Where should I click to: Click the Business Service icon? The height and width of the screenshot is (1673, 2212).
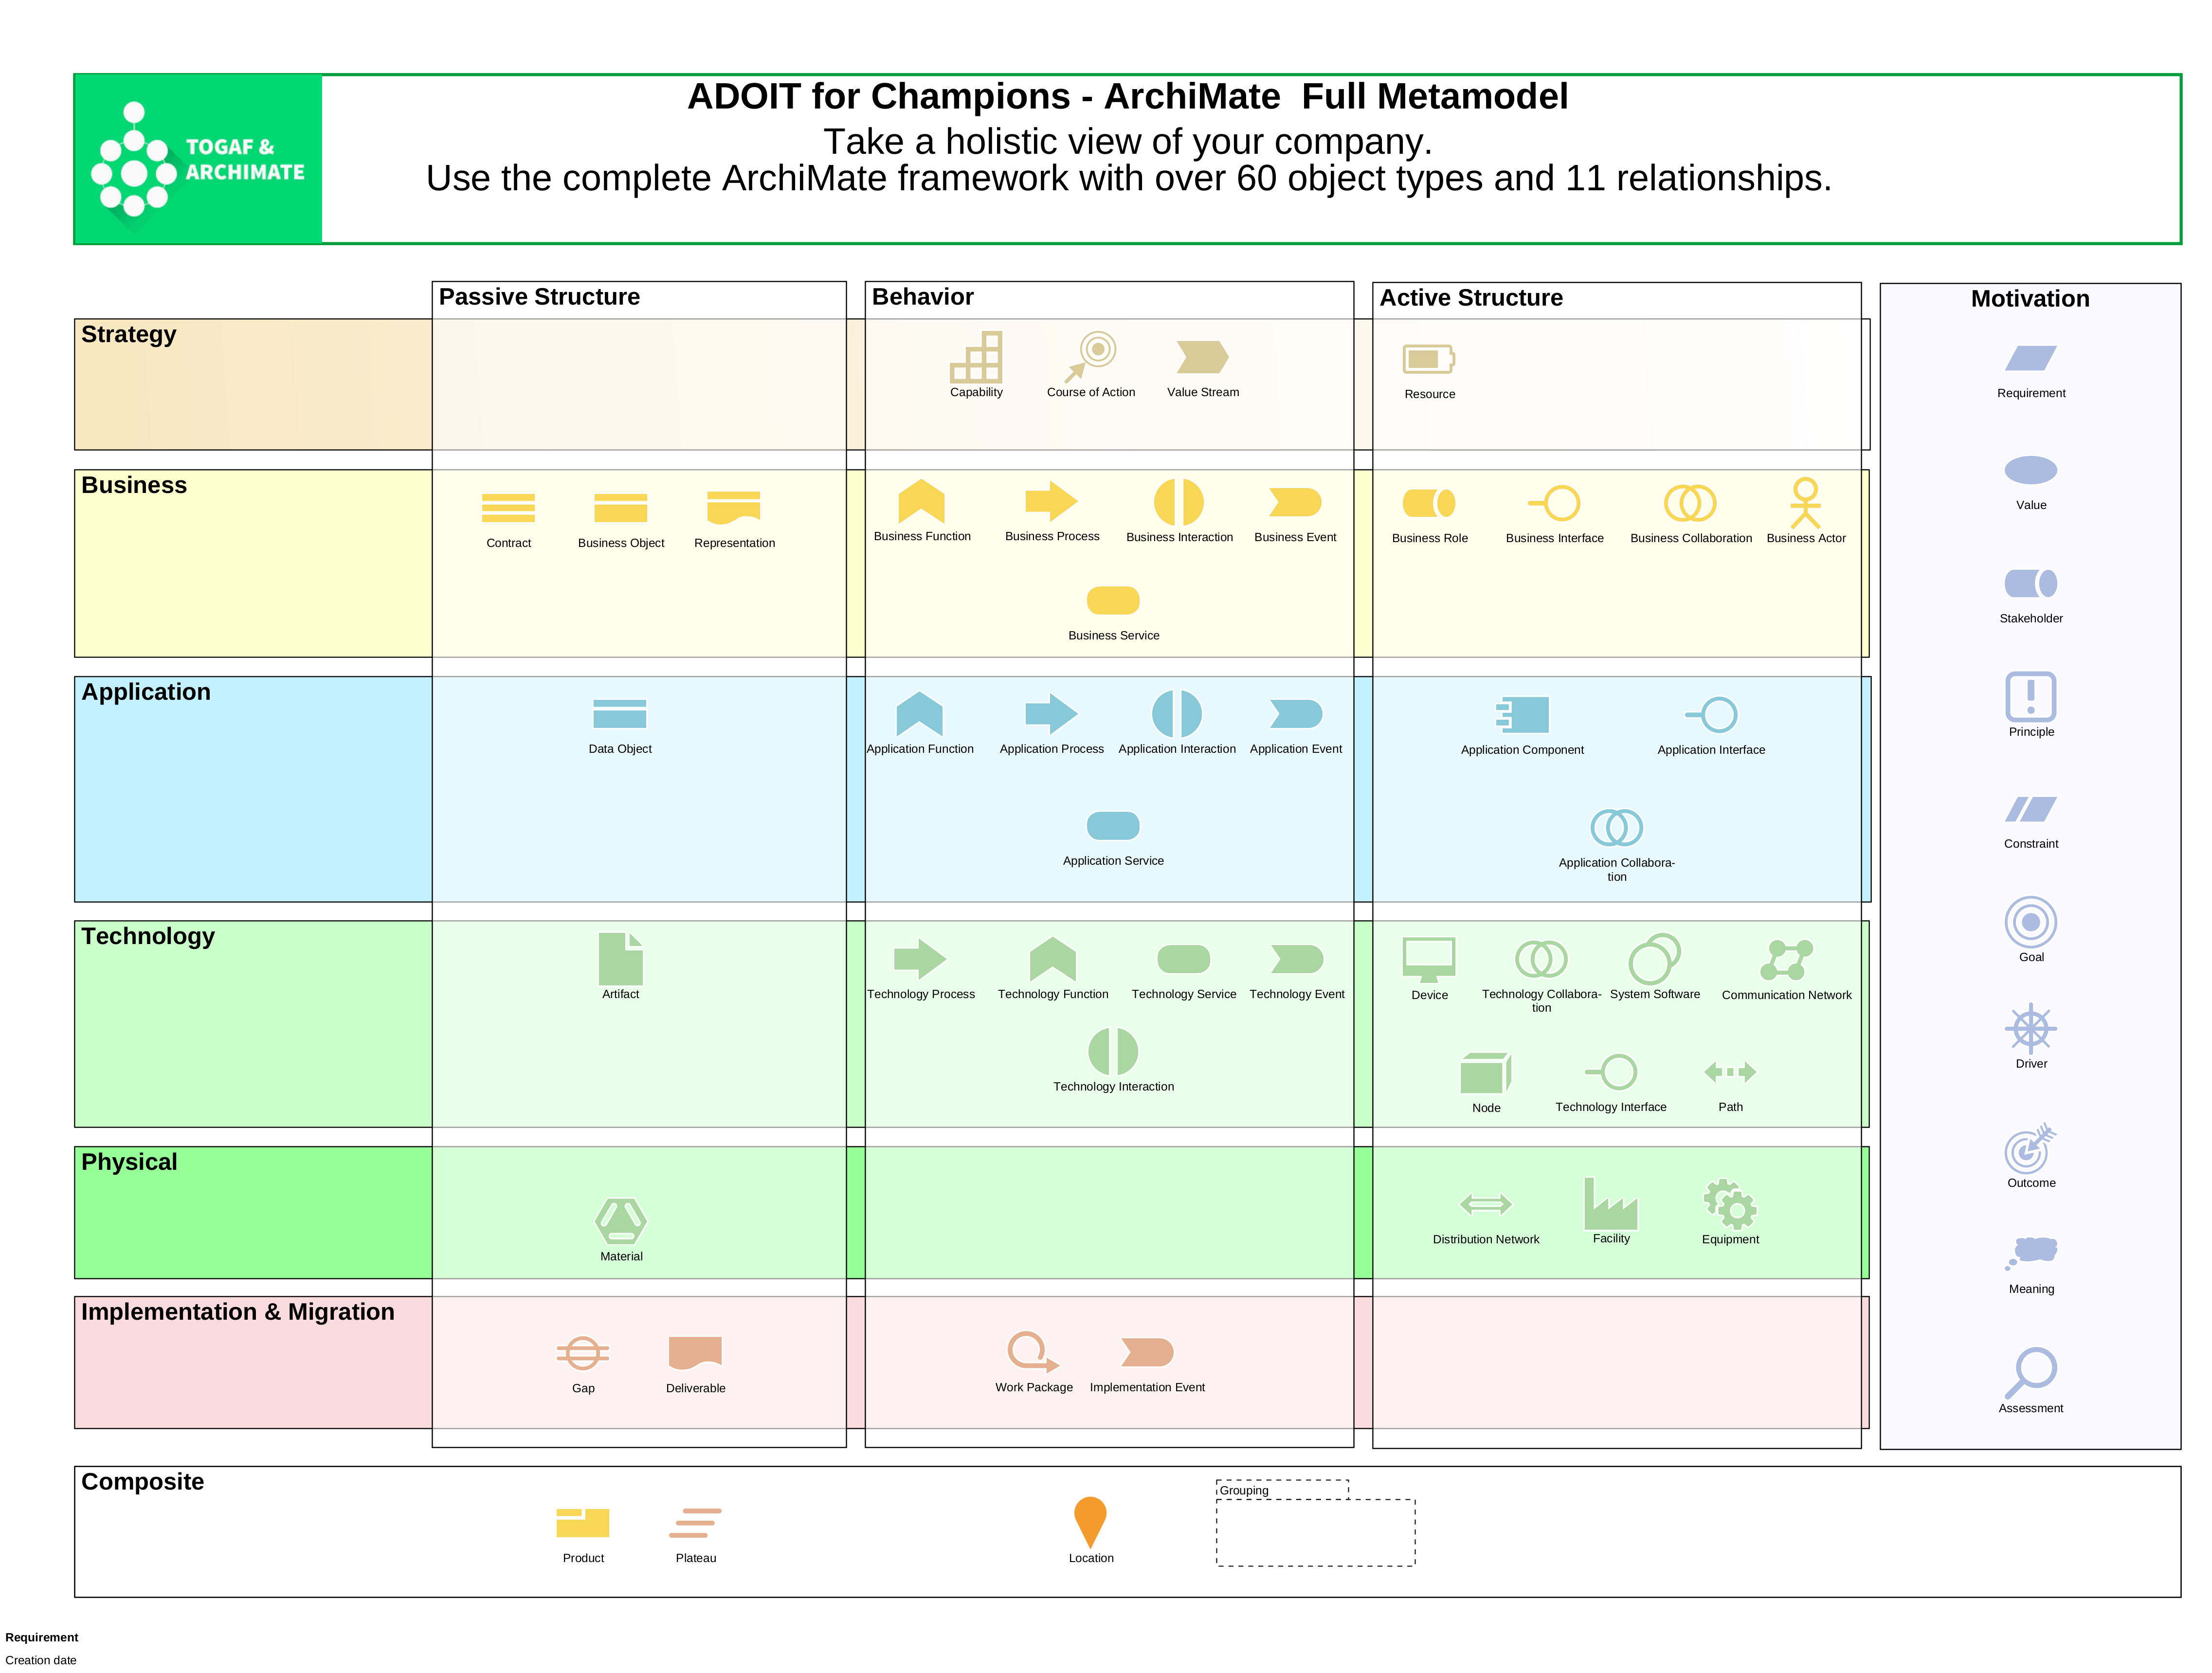[1113, 600]
